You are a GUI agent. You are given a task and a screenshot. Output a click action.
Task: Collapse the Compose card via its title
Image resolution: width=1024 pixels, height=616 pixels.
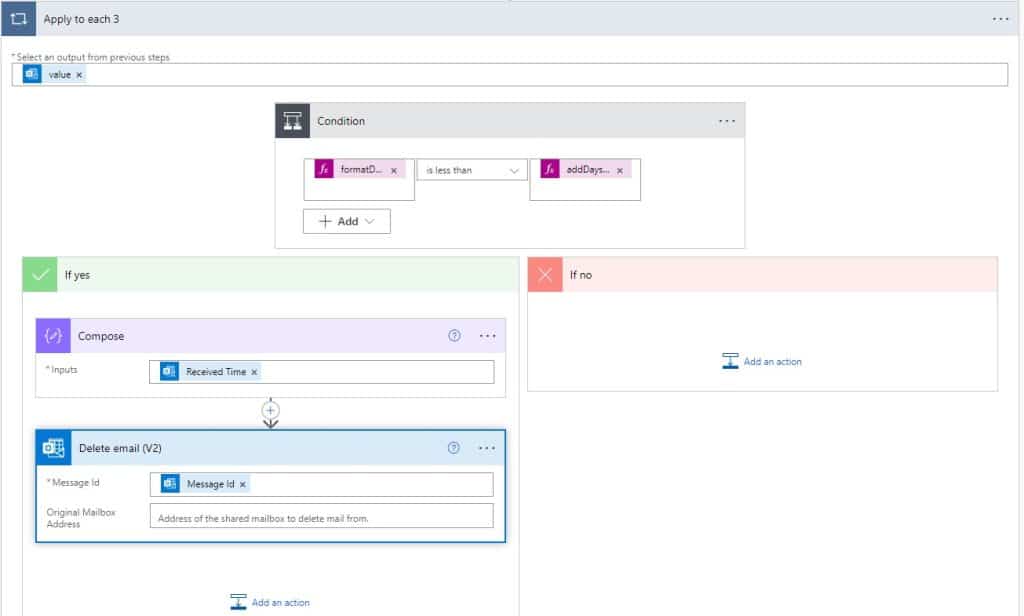[x=101, y=336]
